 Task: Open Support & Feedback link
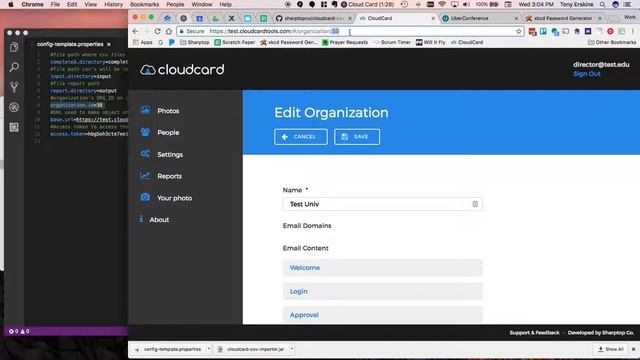tap(534, 333)
